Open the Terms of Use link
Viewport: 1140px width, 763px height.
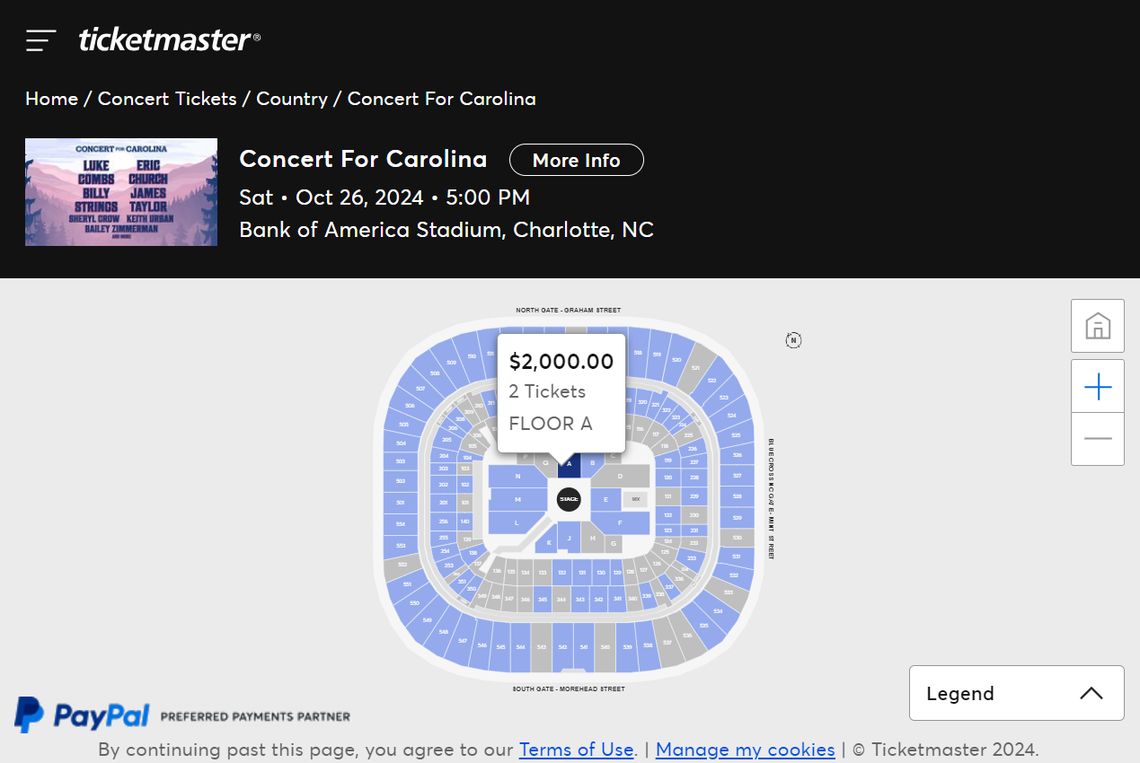(576, 749)
